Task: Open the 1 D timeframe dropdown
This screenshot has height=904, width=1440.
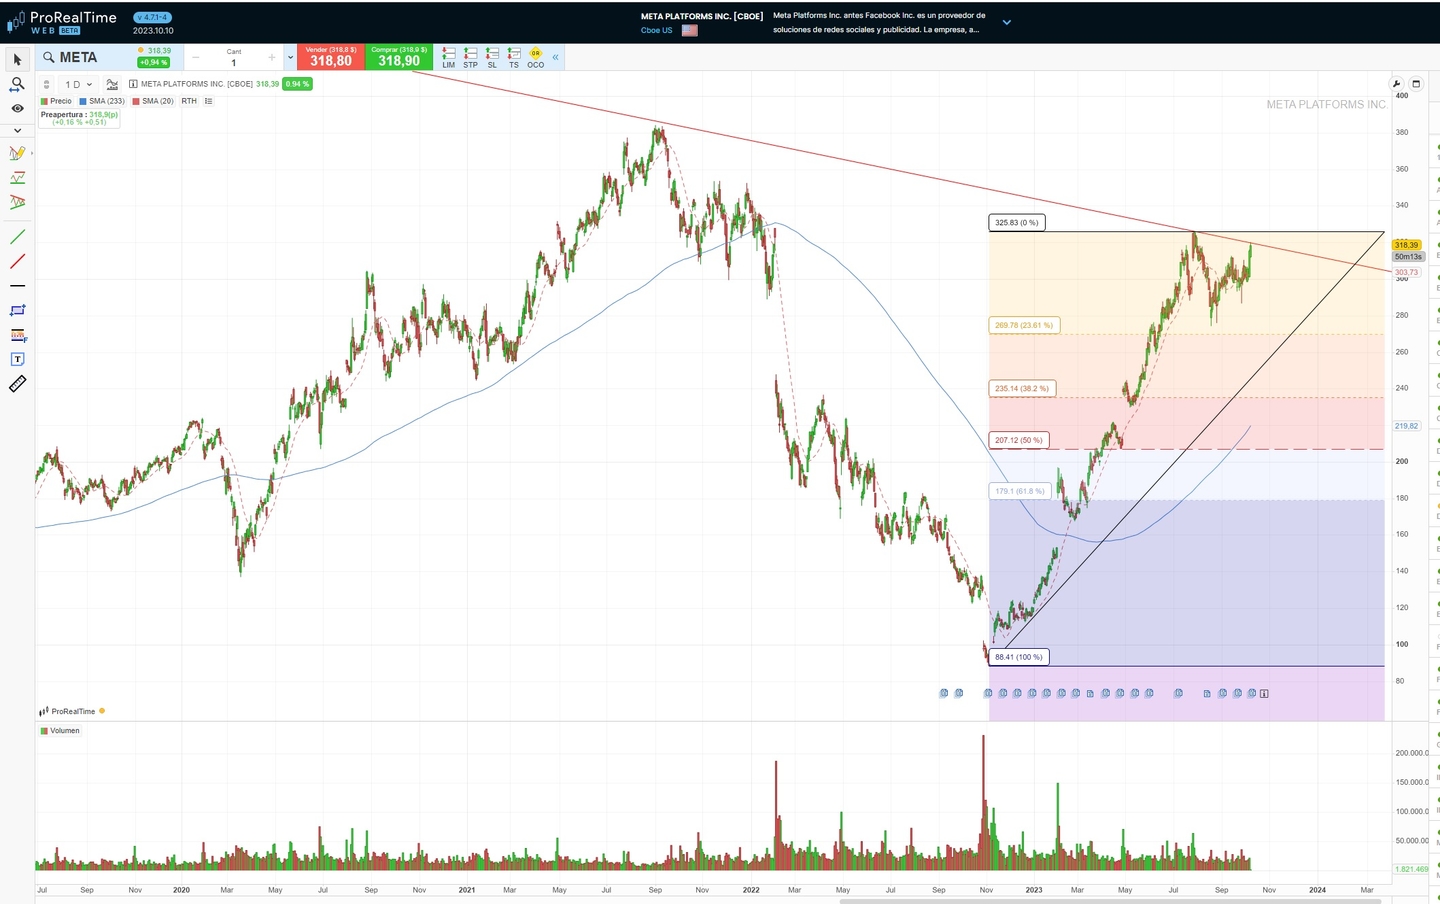Action: point(78,84)
